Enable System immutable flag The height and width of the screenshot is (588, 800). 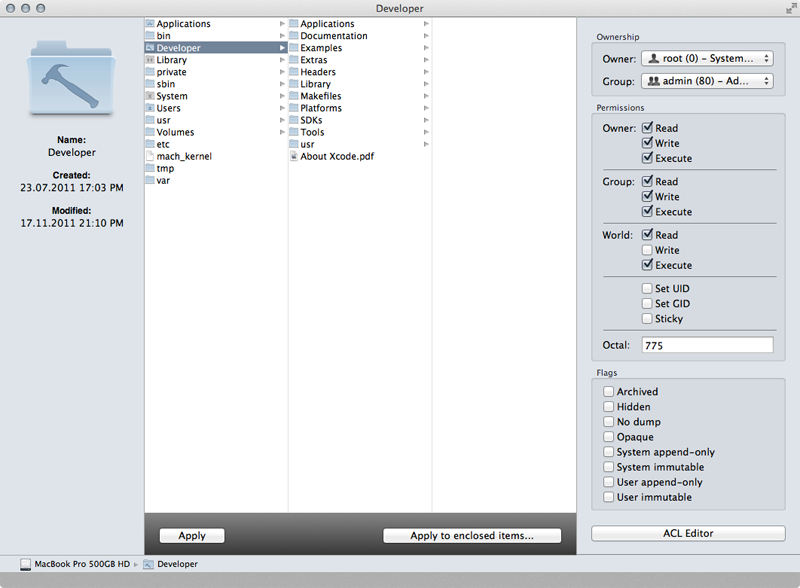[608, 467]
